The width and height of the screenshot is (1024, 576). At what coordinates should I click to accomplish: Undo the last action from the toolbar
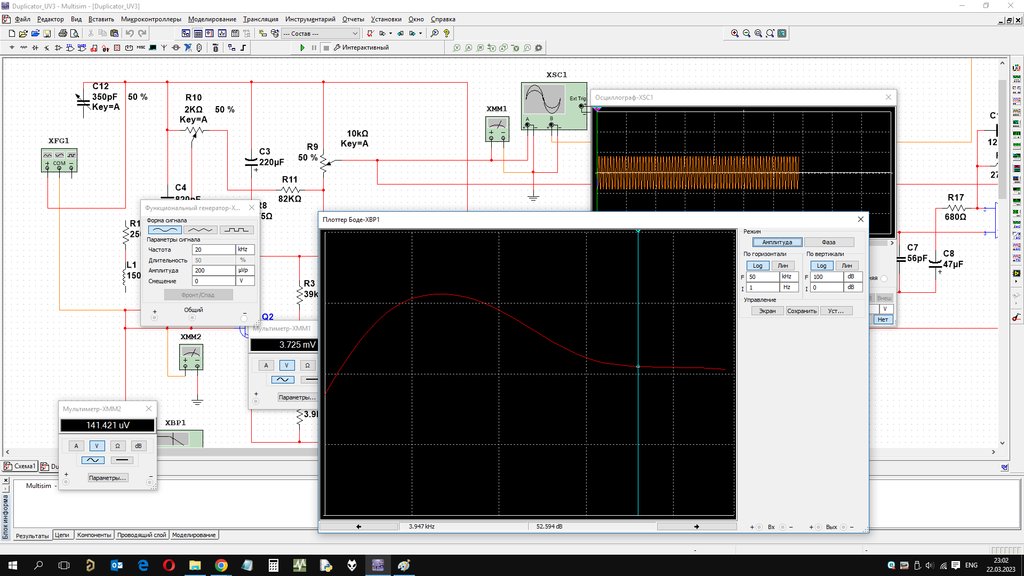[129, 33]
